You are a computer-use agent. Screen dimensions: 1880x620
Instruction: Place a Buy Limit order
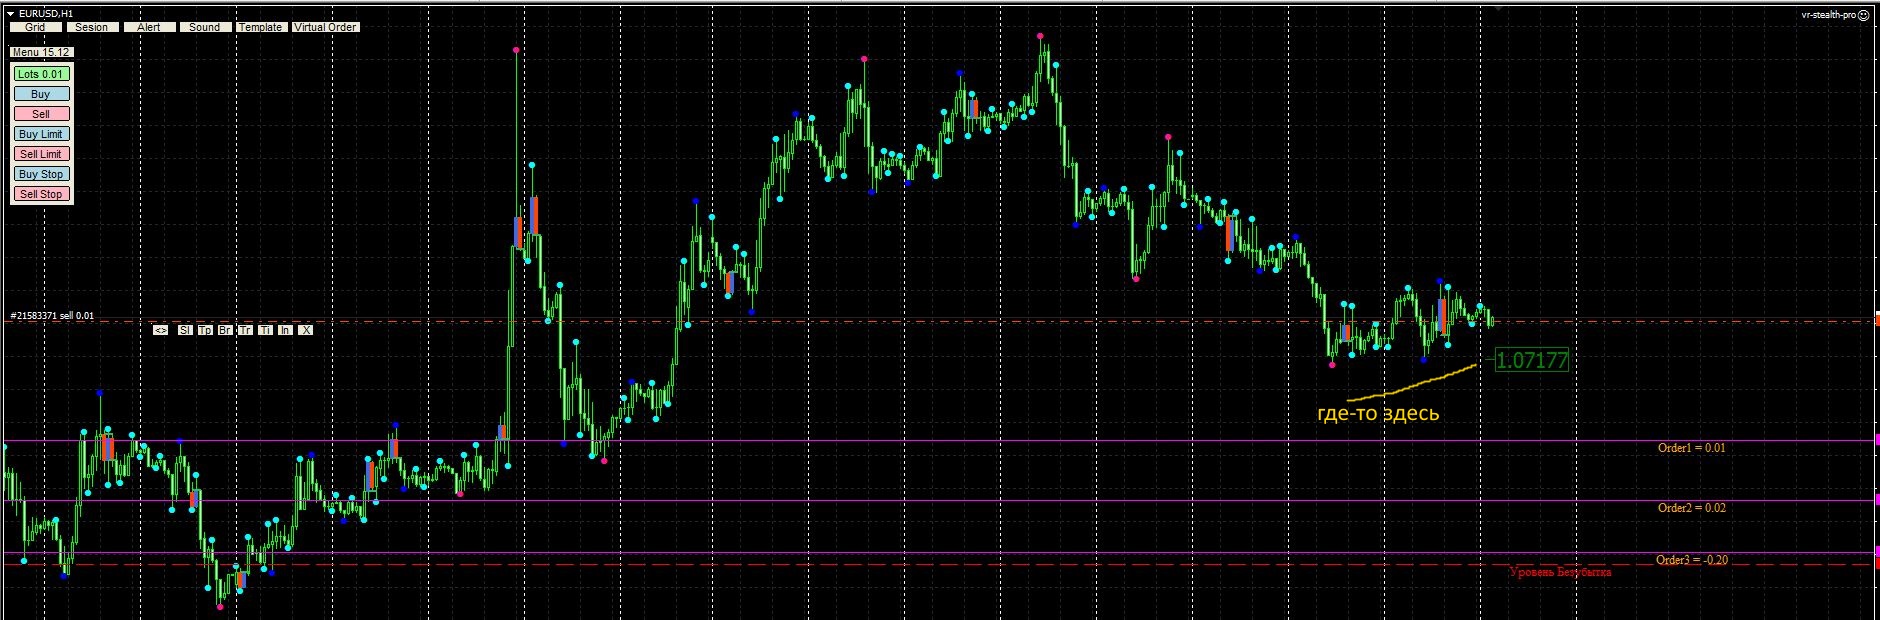[41, 134]
